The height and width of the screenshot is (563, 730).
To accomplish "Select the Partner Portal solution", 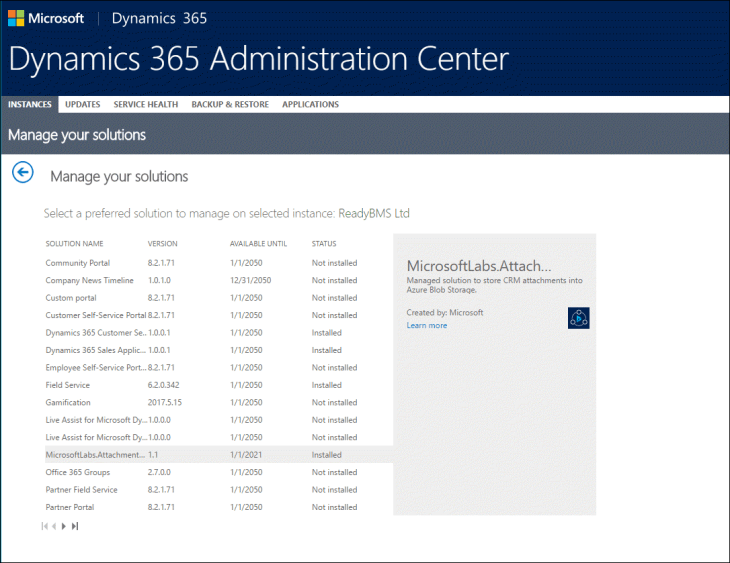I will 219,507.
